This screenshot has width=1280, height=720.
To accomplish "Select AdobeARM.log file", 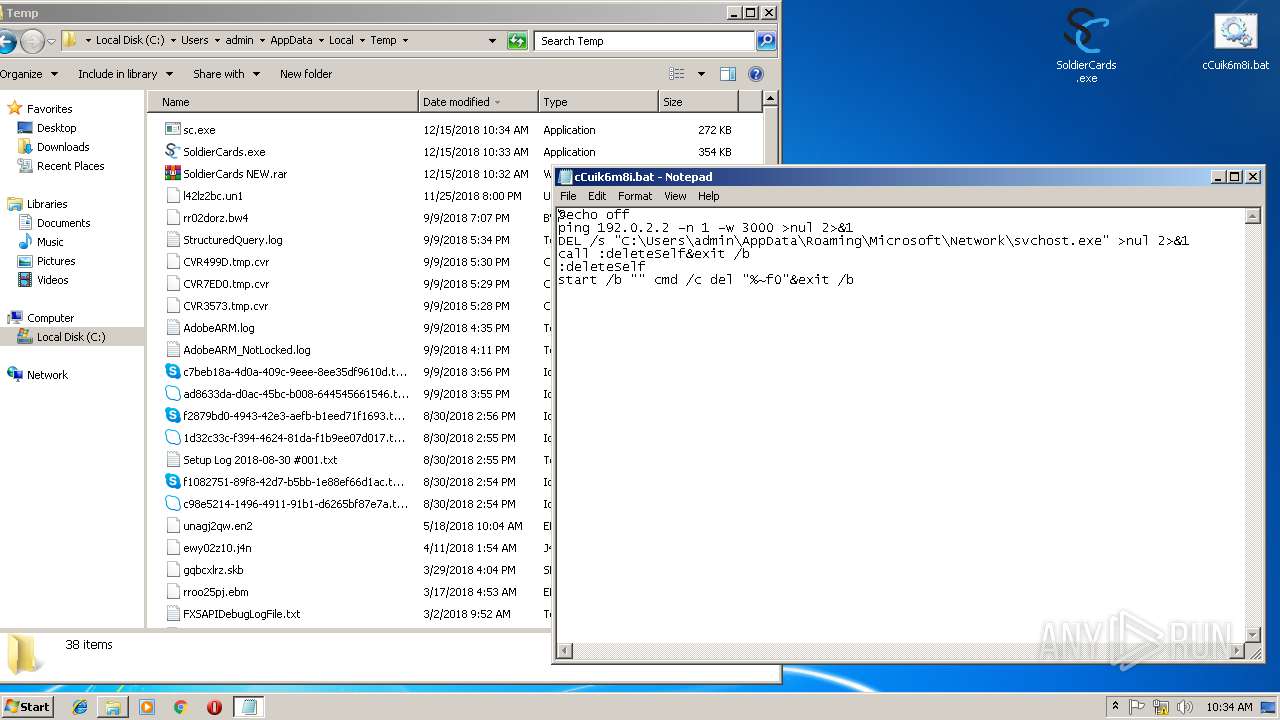I will pos(218,328).
